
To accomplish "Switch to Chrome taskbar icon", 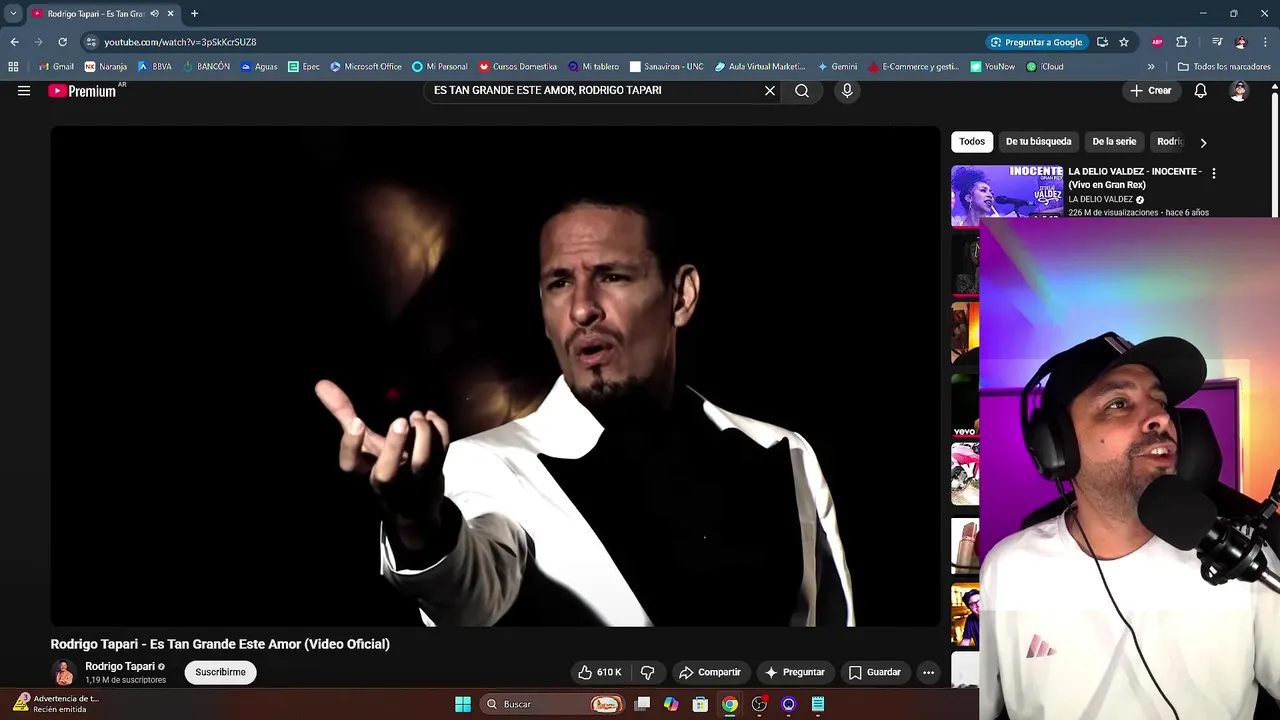I will [x=730, y=704].
